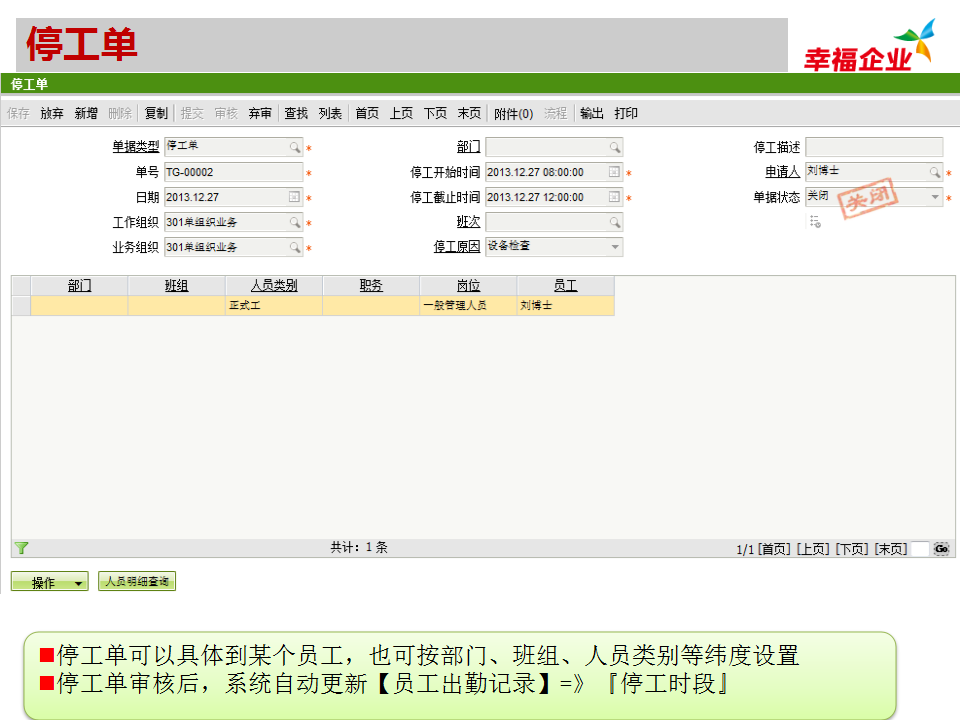Click the lookup icon in 工作组织 field
960x720 pixels.
(295, 222)
